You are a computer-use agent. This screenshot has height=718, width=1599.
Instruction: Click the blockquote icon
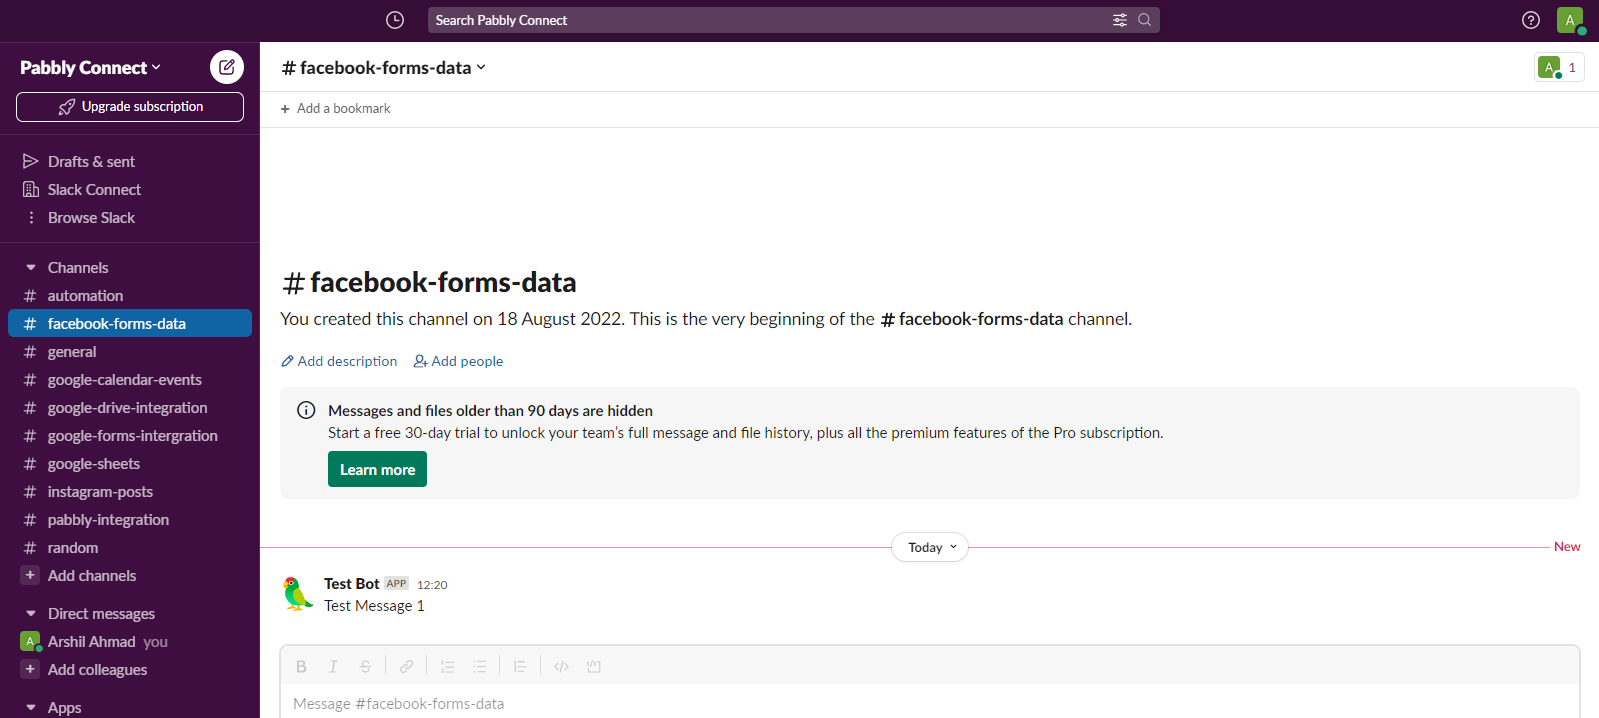pos(520,667)
